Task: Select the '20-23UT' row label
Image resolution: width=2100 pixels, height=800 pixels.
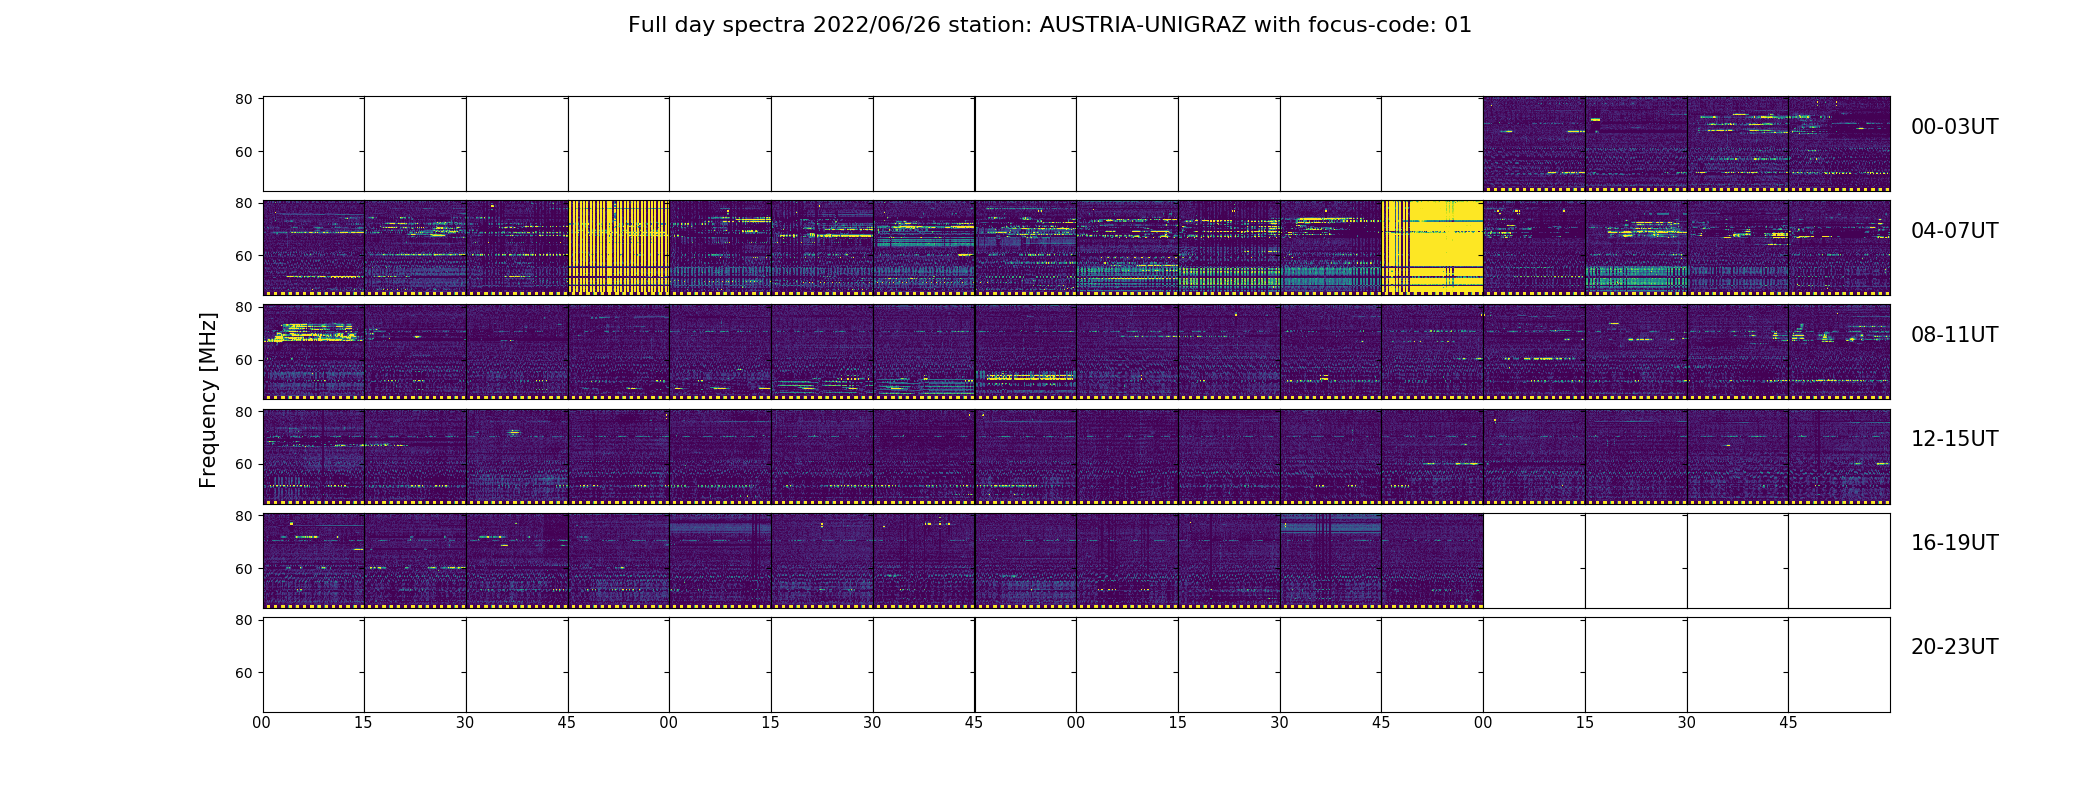Action: tap(1954, 647)
